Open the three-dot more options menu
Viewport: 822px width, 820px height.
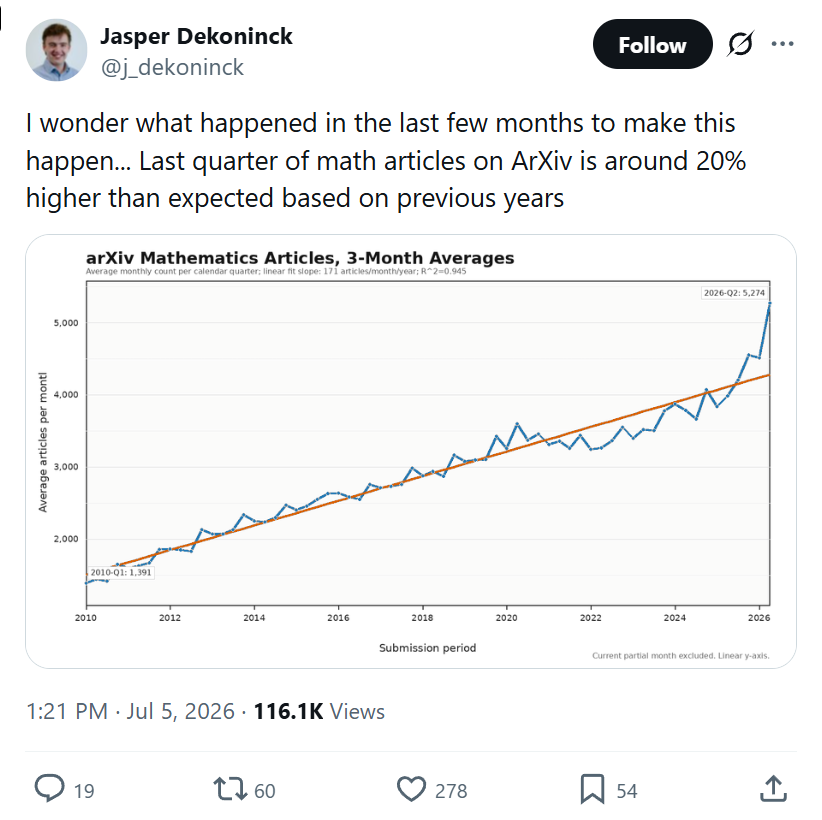[782, 44]
